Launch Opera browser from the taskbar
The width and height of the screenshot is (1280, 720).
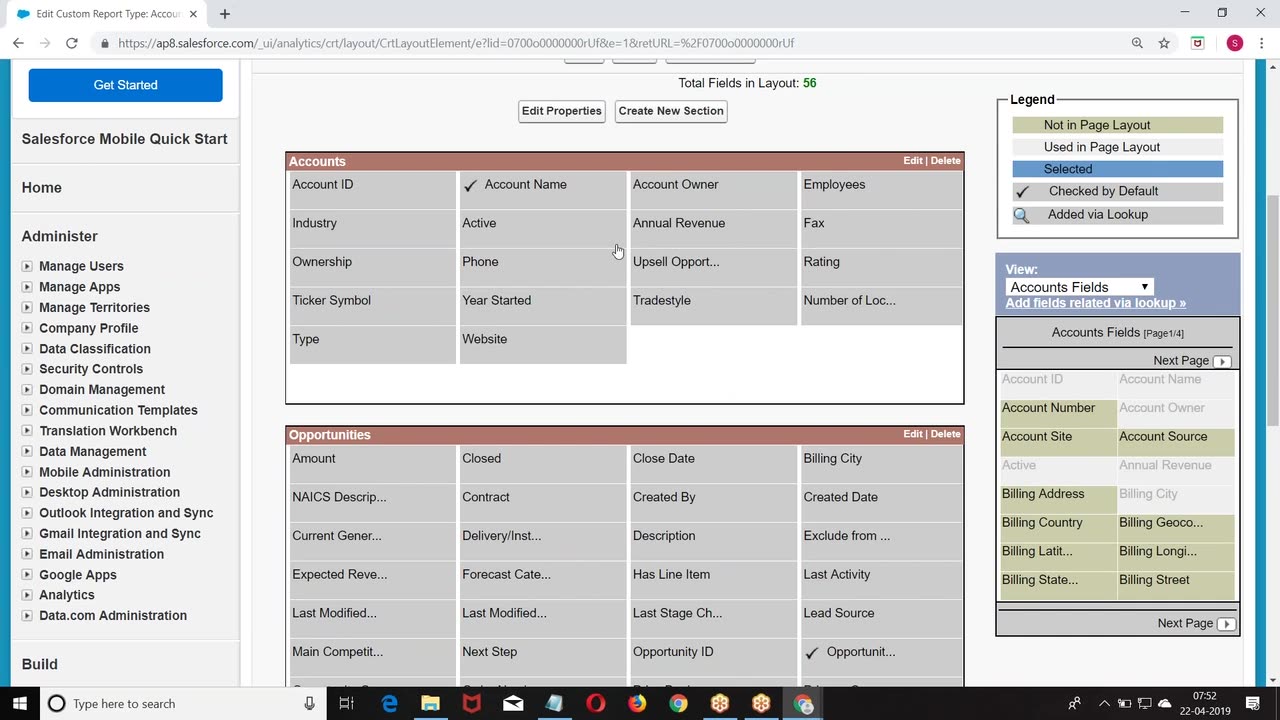pos(595,704)
